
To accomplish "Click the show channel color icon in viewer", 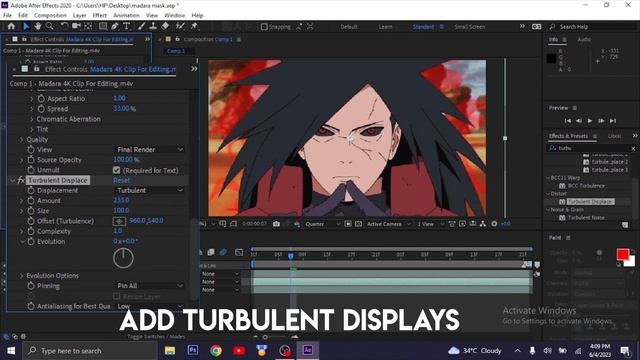I will tap(297, 224).
